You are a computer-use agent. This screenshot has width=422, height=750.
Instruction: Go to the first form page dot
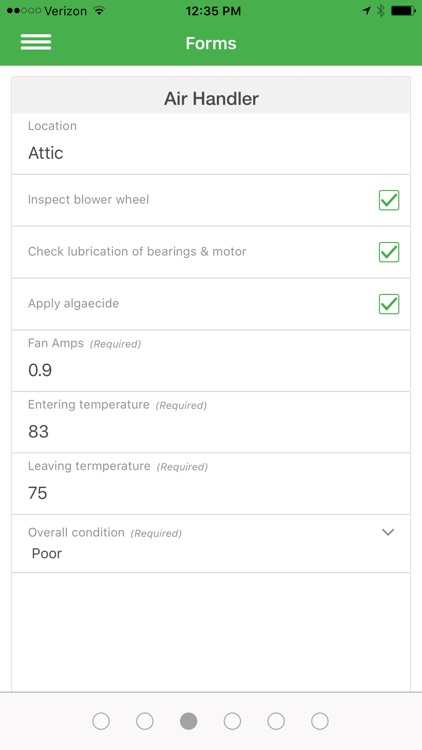point(101,721)
